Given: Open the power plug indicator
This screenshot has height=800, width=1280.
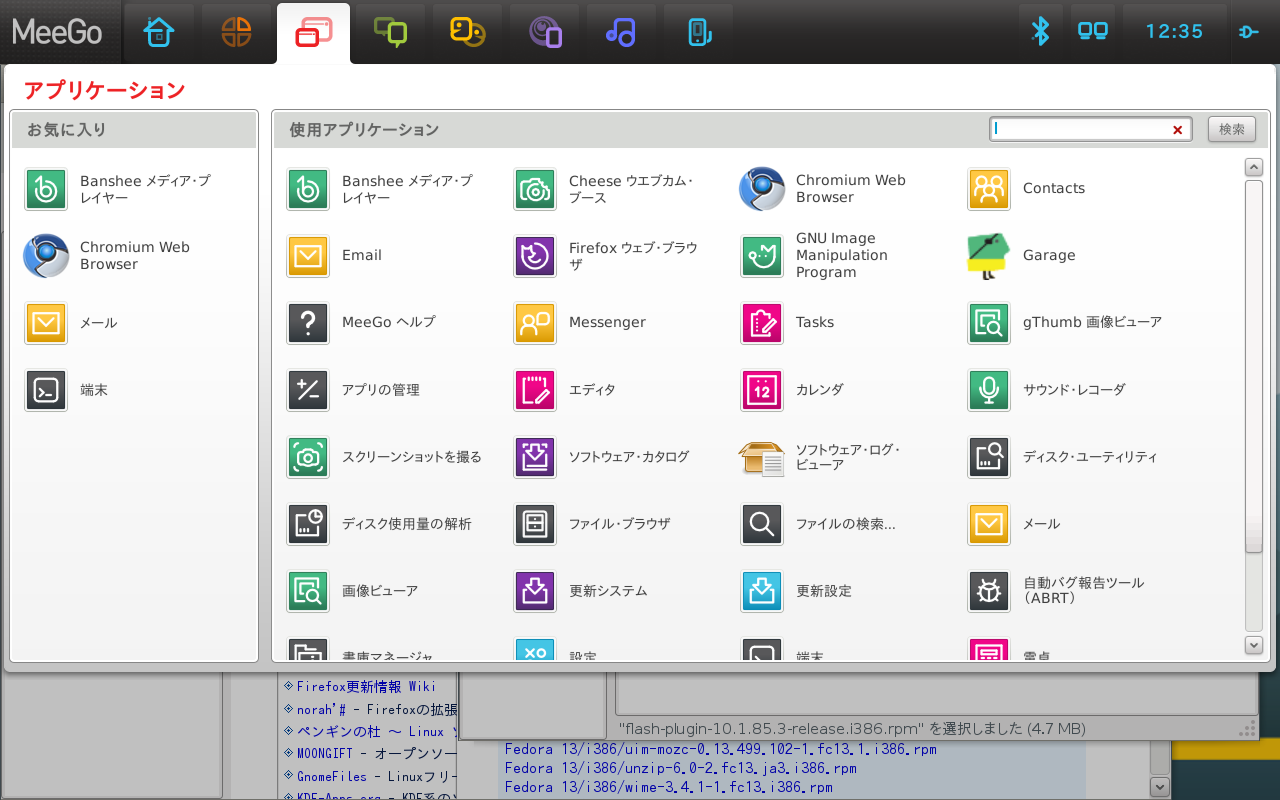Looking at the screenshot, I should pos(1250,32).
